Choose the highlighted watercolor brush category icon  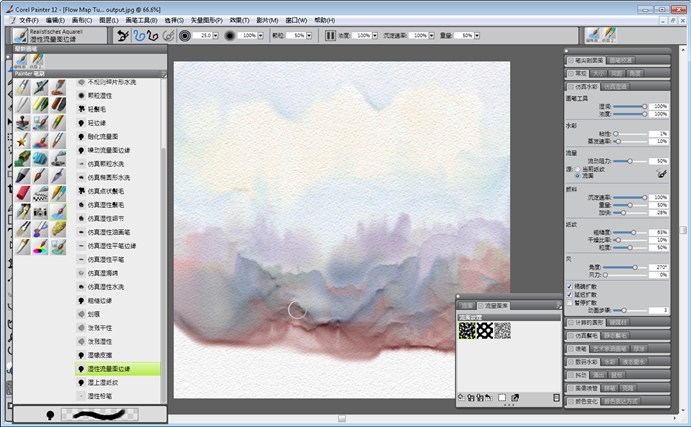pyautogui.click(x=58, y=212)
